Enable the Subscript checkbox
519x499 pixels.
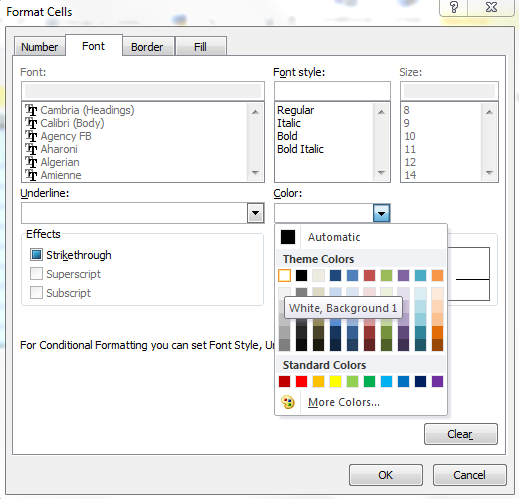point(36,293)
